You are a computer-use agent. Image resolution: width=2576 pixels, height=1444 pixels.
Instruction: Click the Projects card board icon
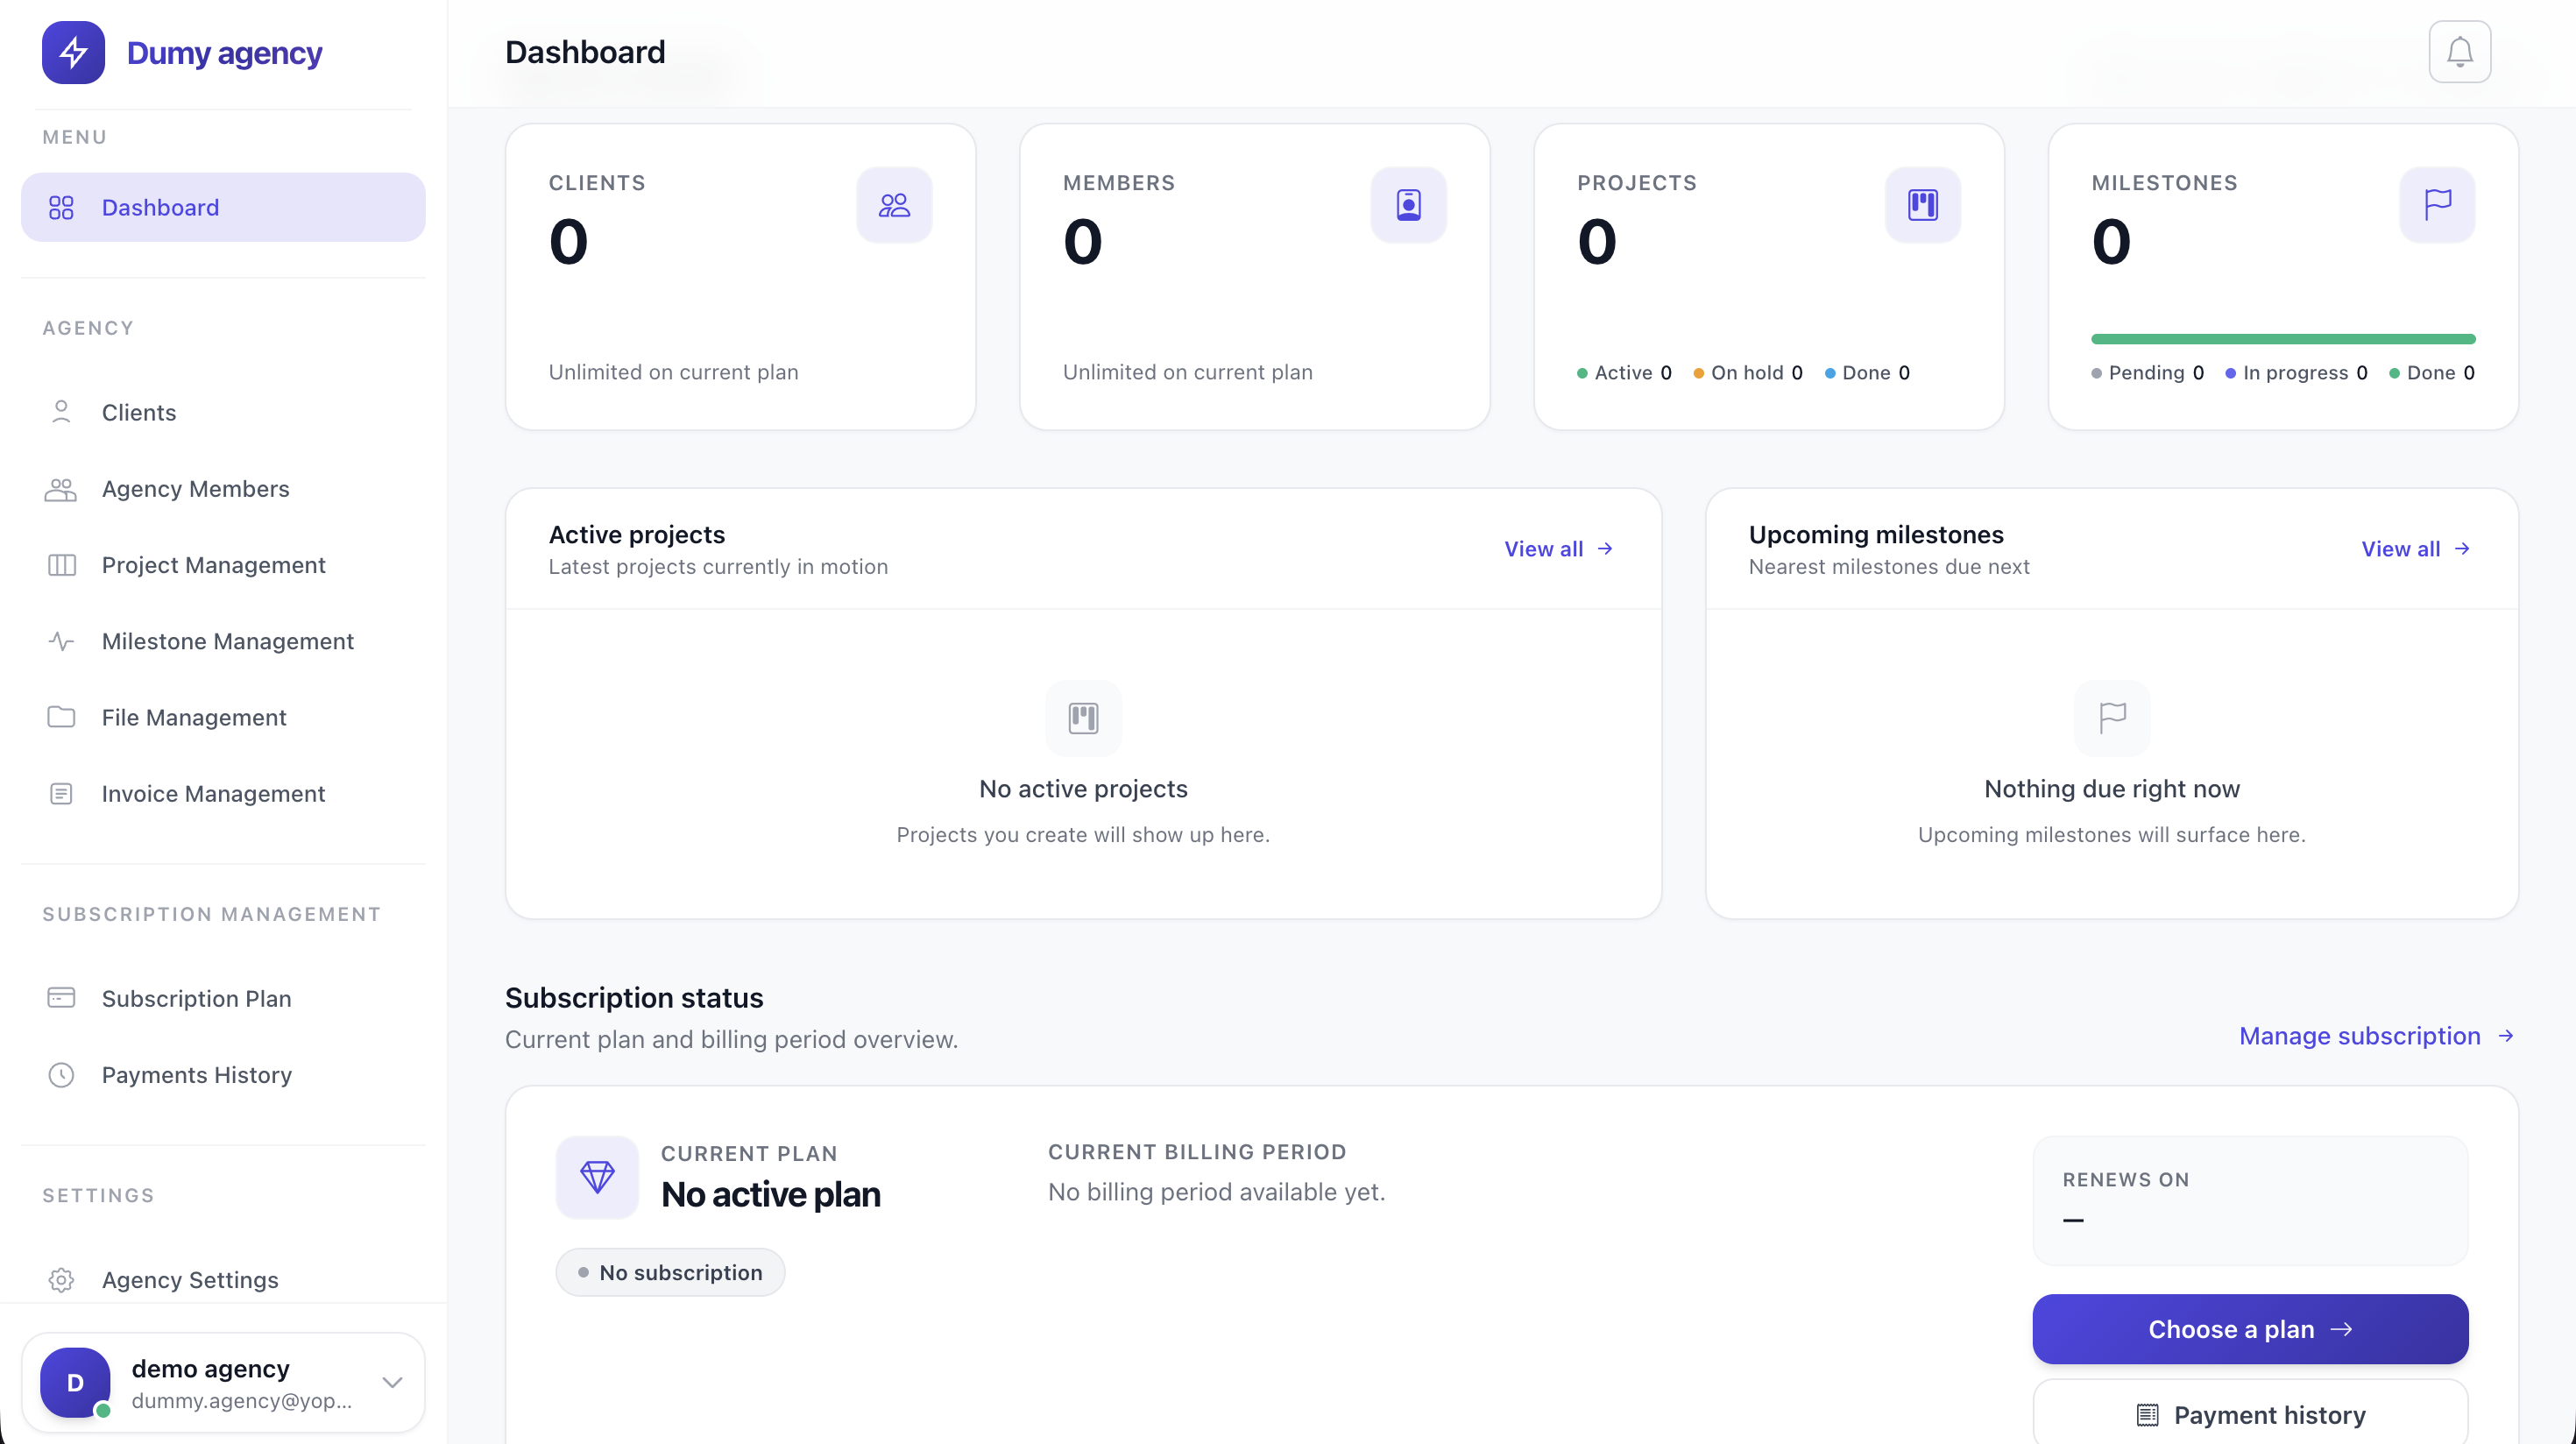pos(1922,205)
